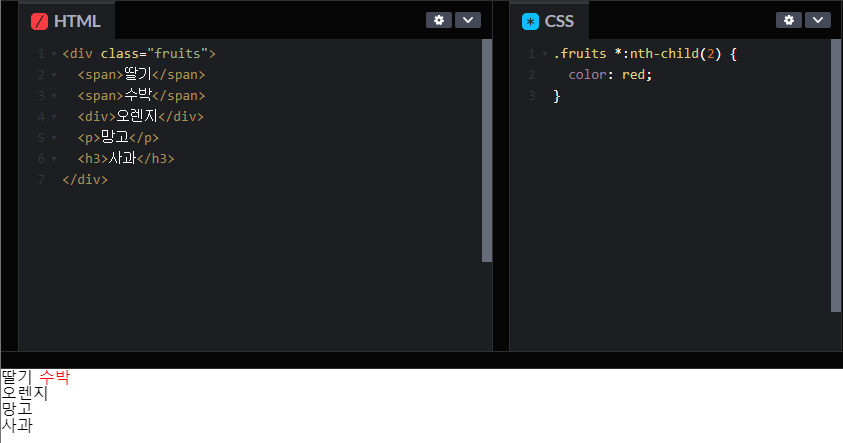Viewport: 843px width, 443px height.
Task: Collapse HTML line 2 fold arrow
Action: pos(54,75)
